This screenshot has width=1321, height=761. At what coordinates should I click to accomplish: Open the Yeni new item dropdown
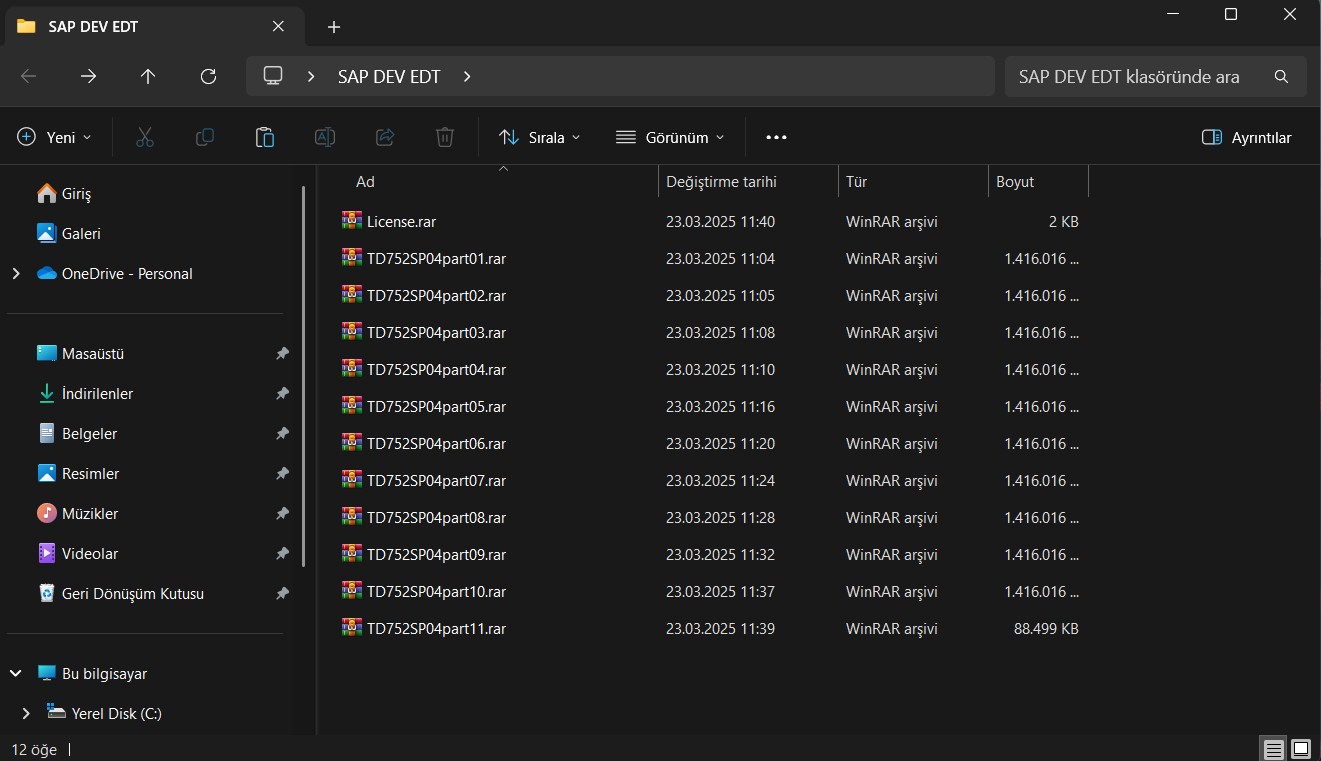pos(55,137)
